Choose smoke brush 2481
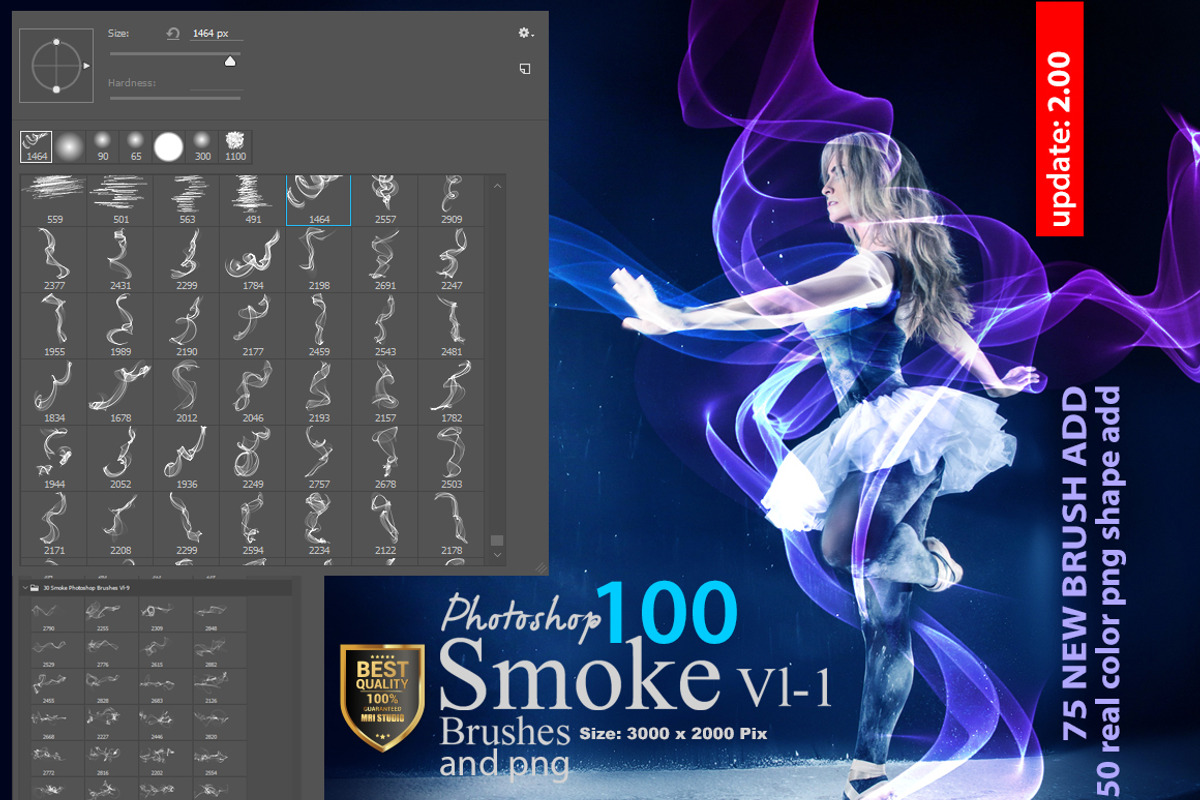This screenshot has width=1200, height=800. tap(451, 326)
